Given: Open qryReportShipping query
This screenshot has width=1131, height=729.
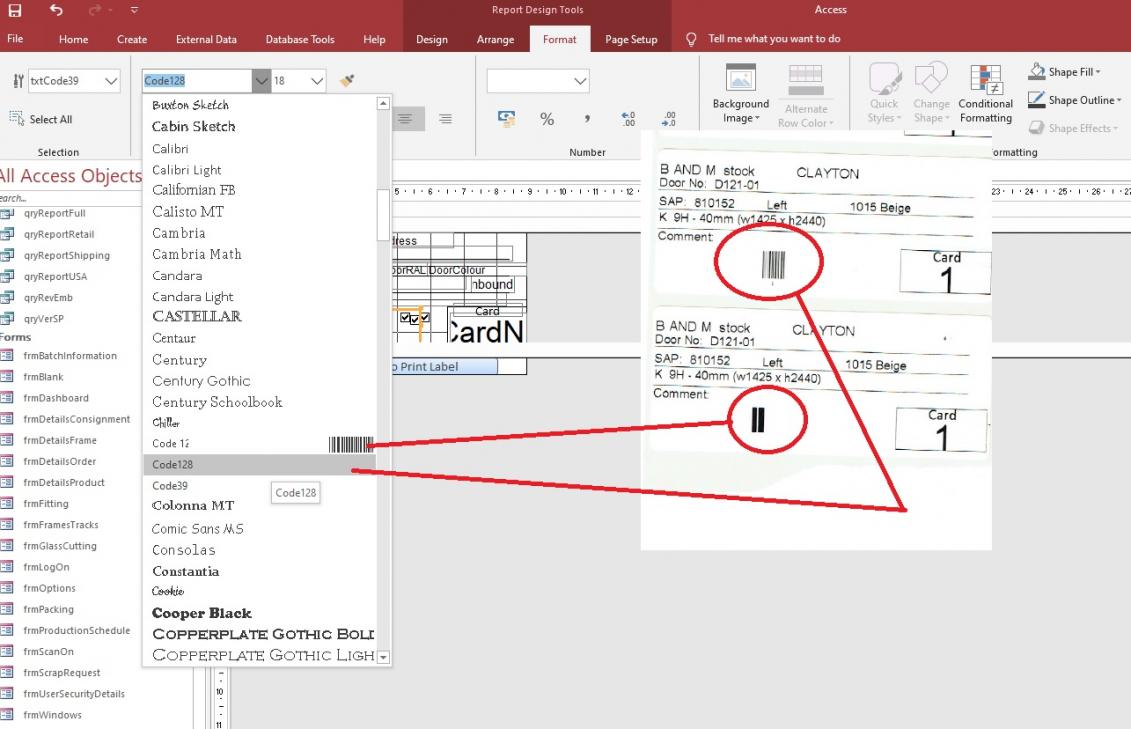Looking at the screenshot, I should (x=66, y=255).
